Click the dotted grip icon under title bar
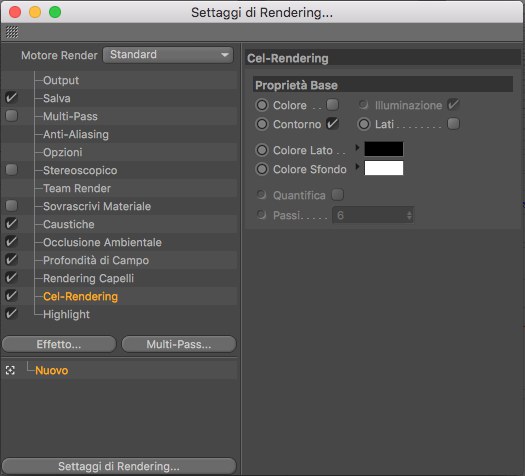 [x=12, y=32]
